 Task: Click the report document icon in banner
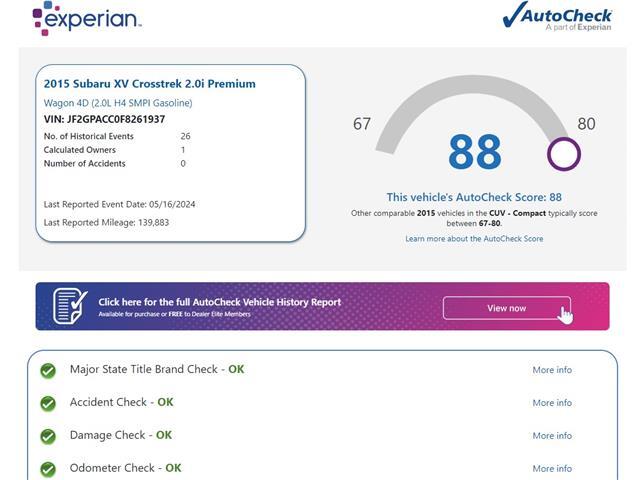70,306
